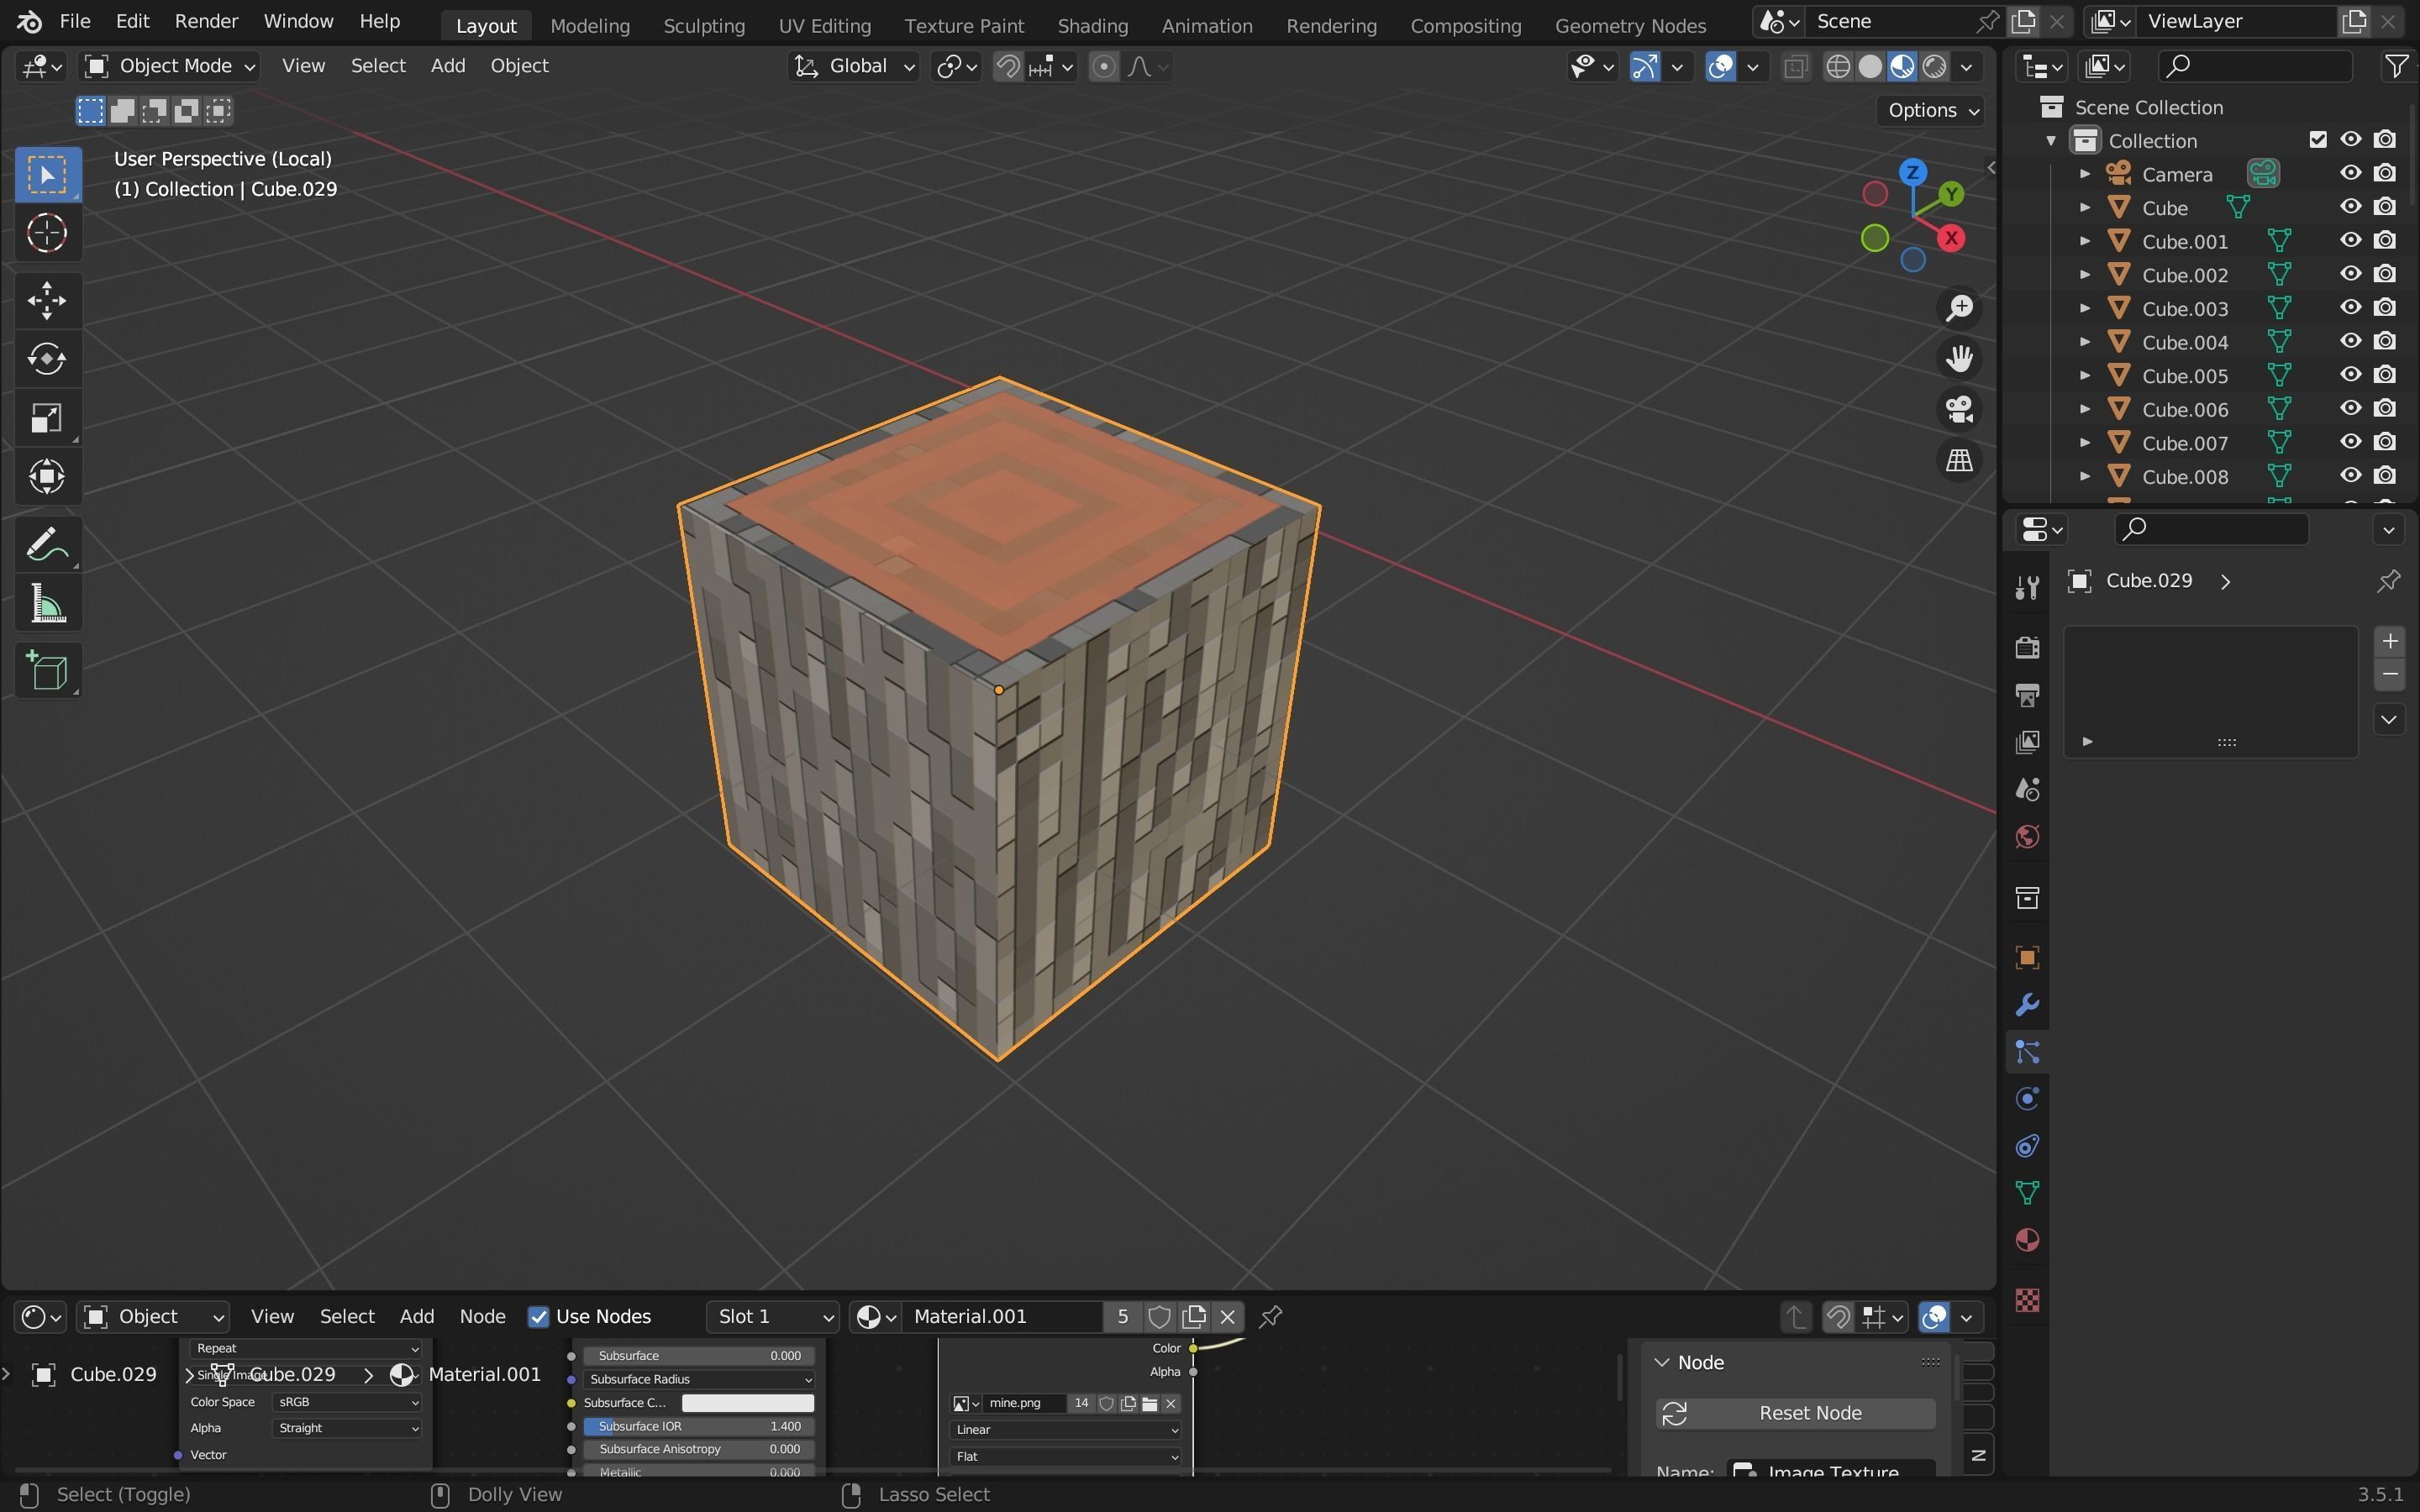Open the Object Data properties tab
The height and width of the screenshot is (1512, 2420).
[2027, 1193]
